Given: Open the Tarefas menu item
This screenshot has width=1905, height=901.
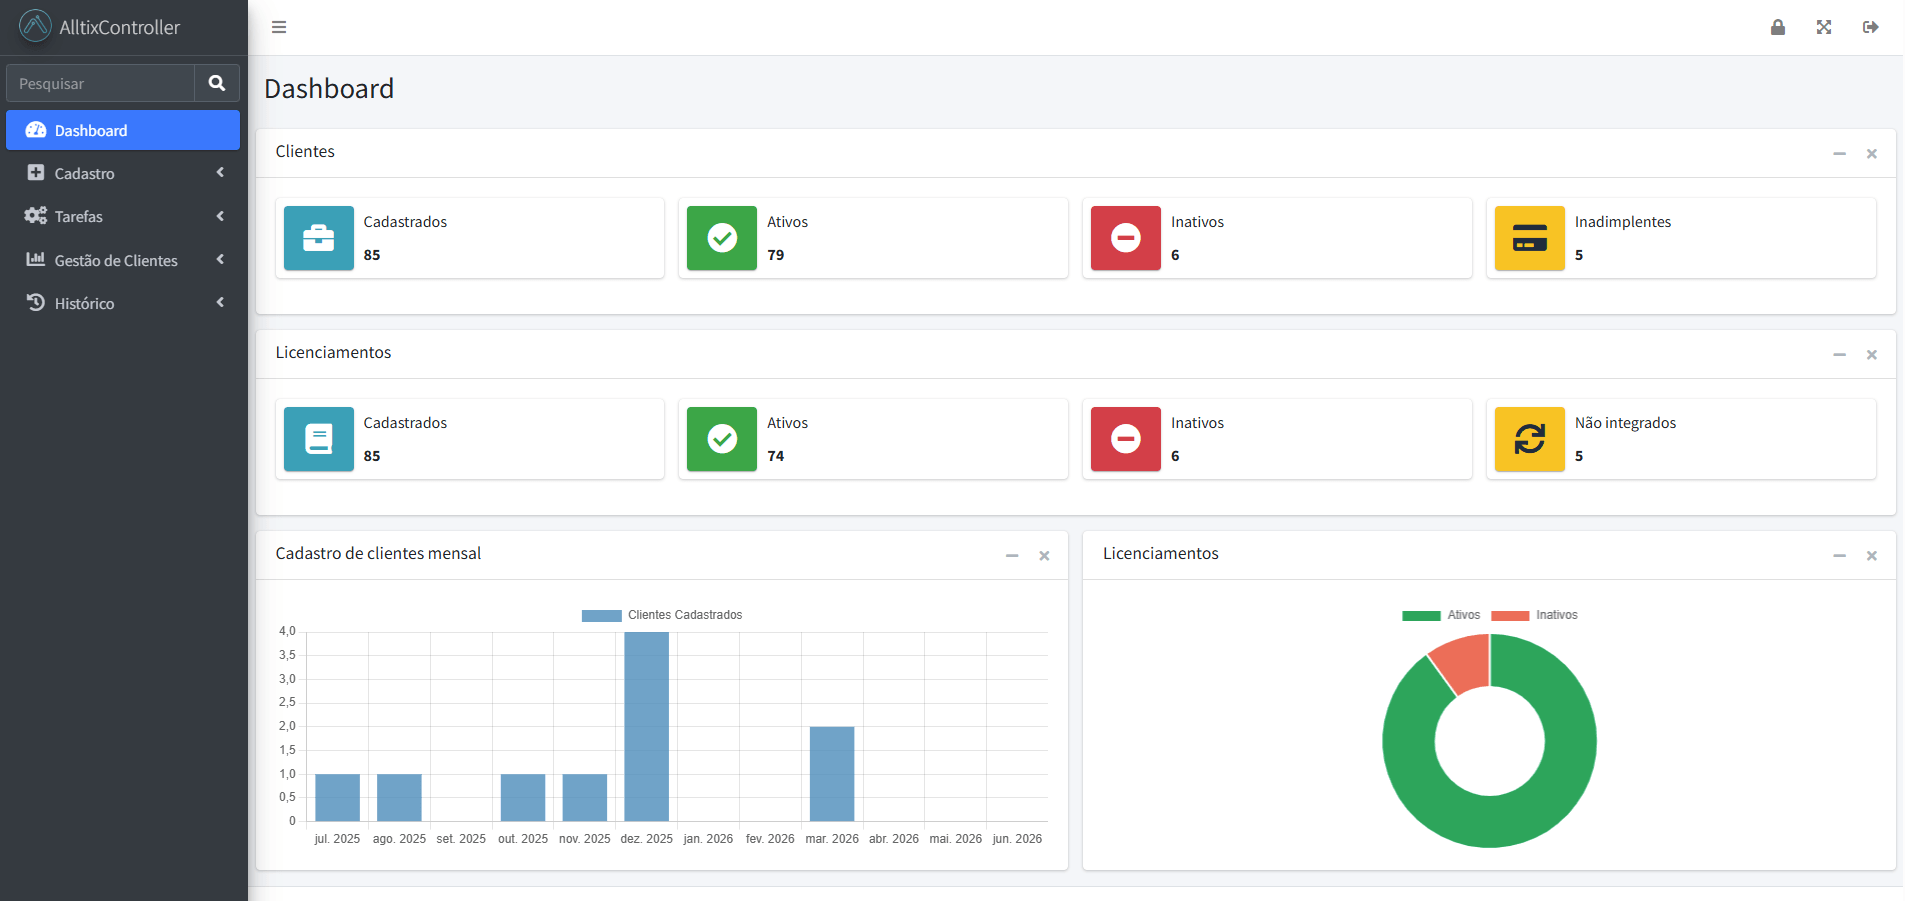Looking at the screenshot, I should tap(123, 216).
